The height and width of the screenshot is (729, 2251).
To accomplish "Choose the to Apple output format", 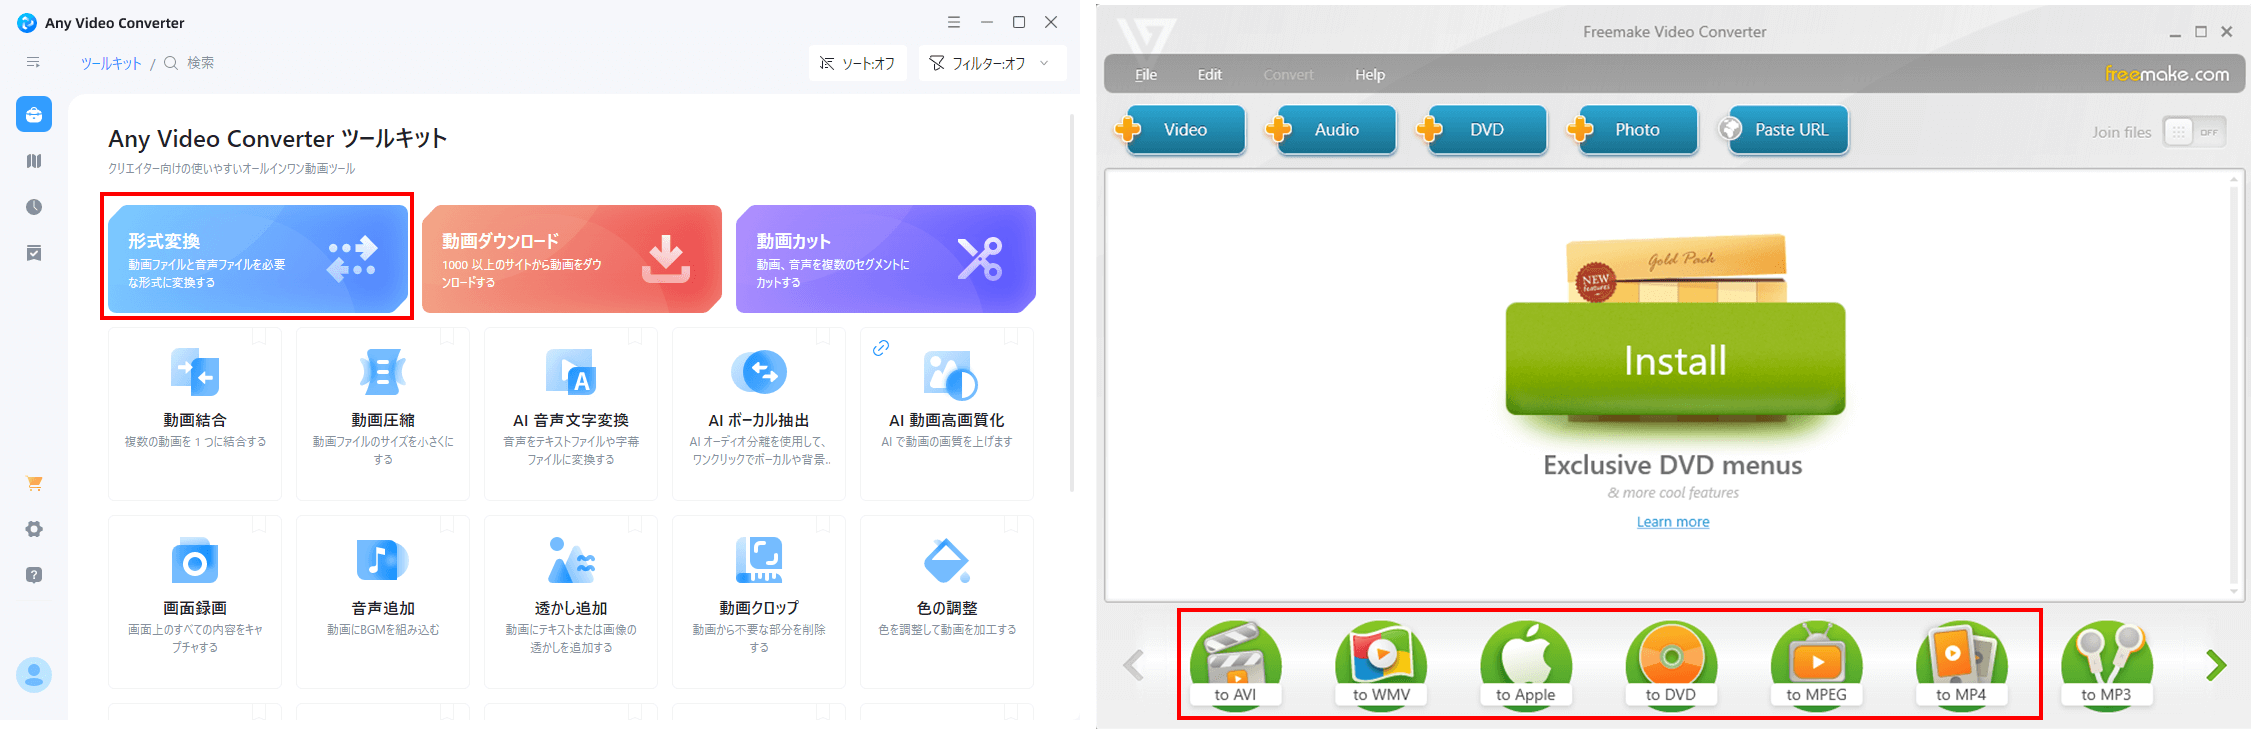I will (1526, 665).
